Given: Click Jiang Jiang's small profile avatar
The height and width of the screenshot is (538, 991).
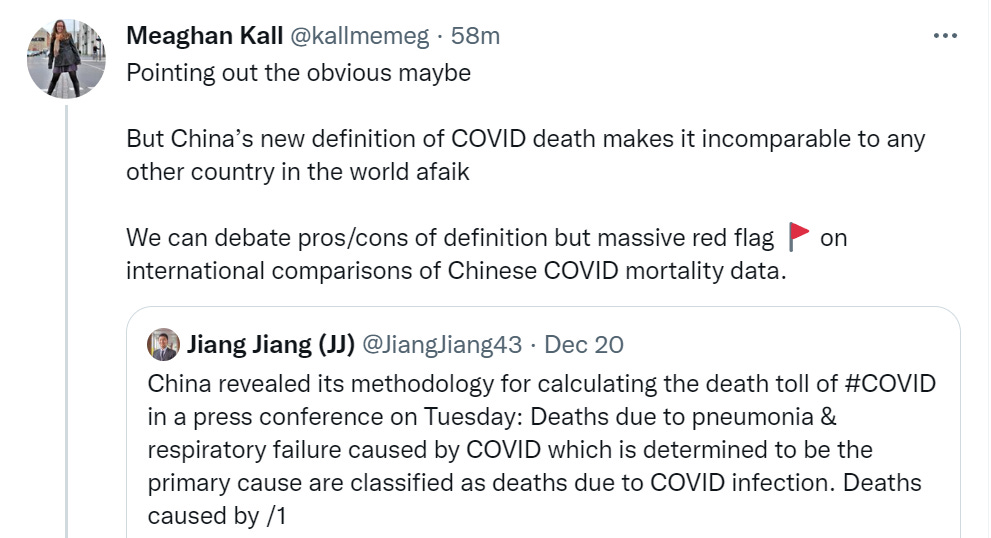Looking at the screenshot, I should [x=163, y=345].
